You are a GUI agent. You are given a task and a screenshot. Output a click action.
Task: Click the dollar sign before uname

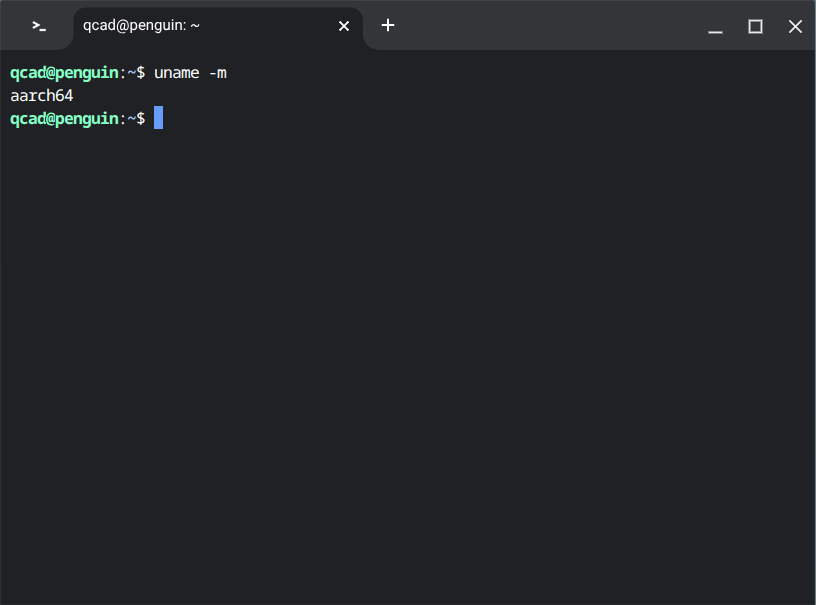(x=141, y=73)
